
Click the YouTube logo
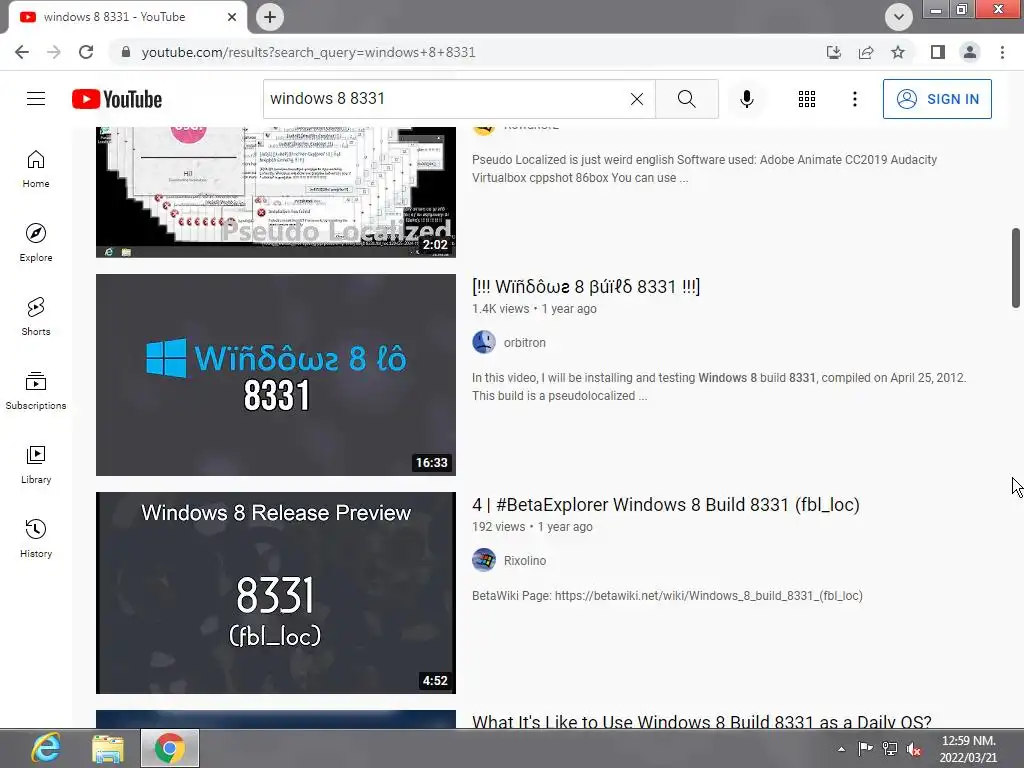click(117, 99)
